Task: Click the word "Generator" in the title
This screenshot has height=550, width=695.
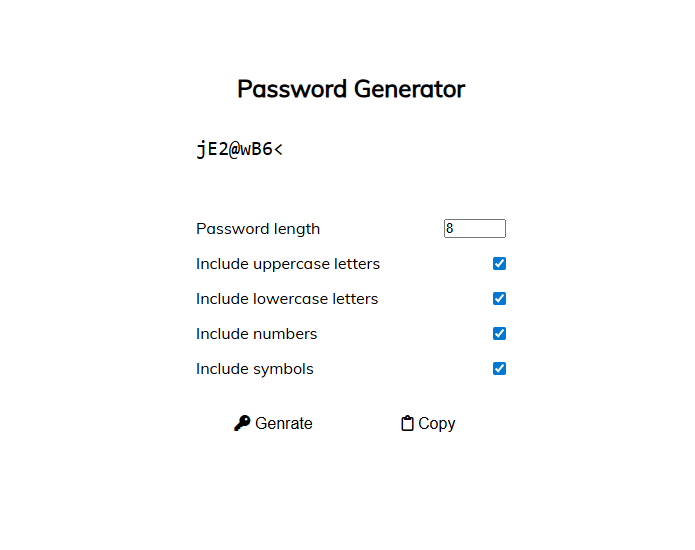Action: click(x=408, y=89)
